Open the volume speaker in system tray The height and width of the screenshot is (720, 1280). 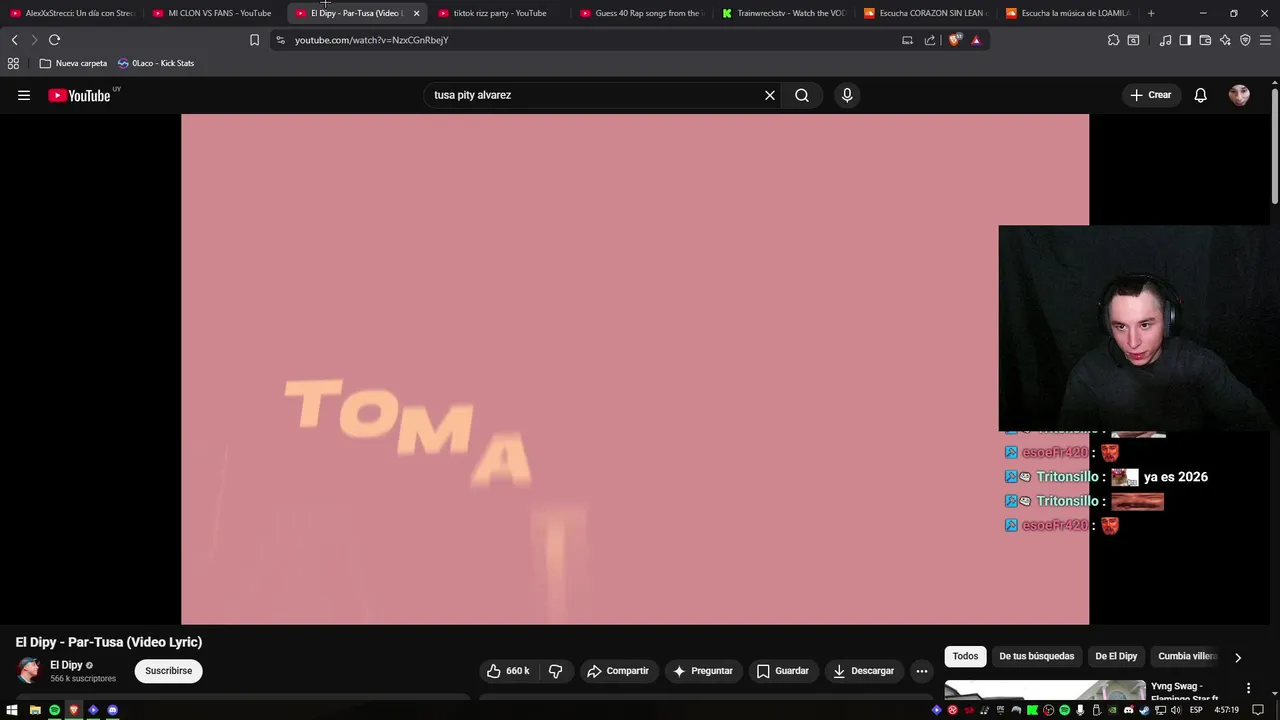(1177, 710)
